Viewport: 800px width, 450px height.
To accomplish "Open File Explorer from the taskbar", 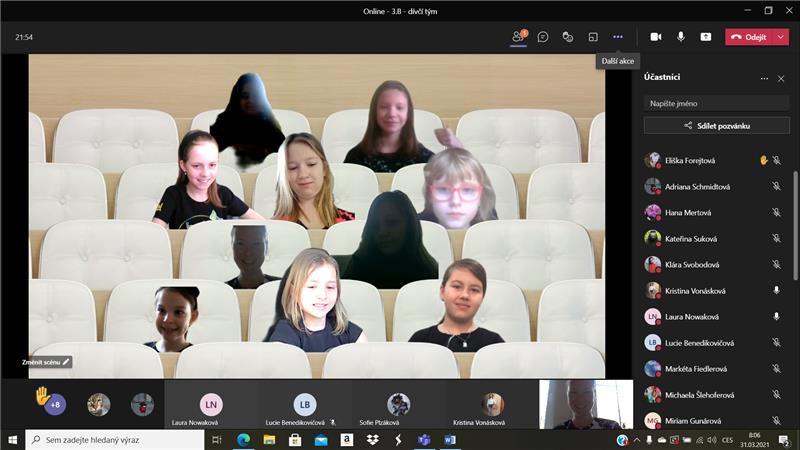I will (x=269, y=440).
